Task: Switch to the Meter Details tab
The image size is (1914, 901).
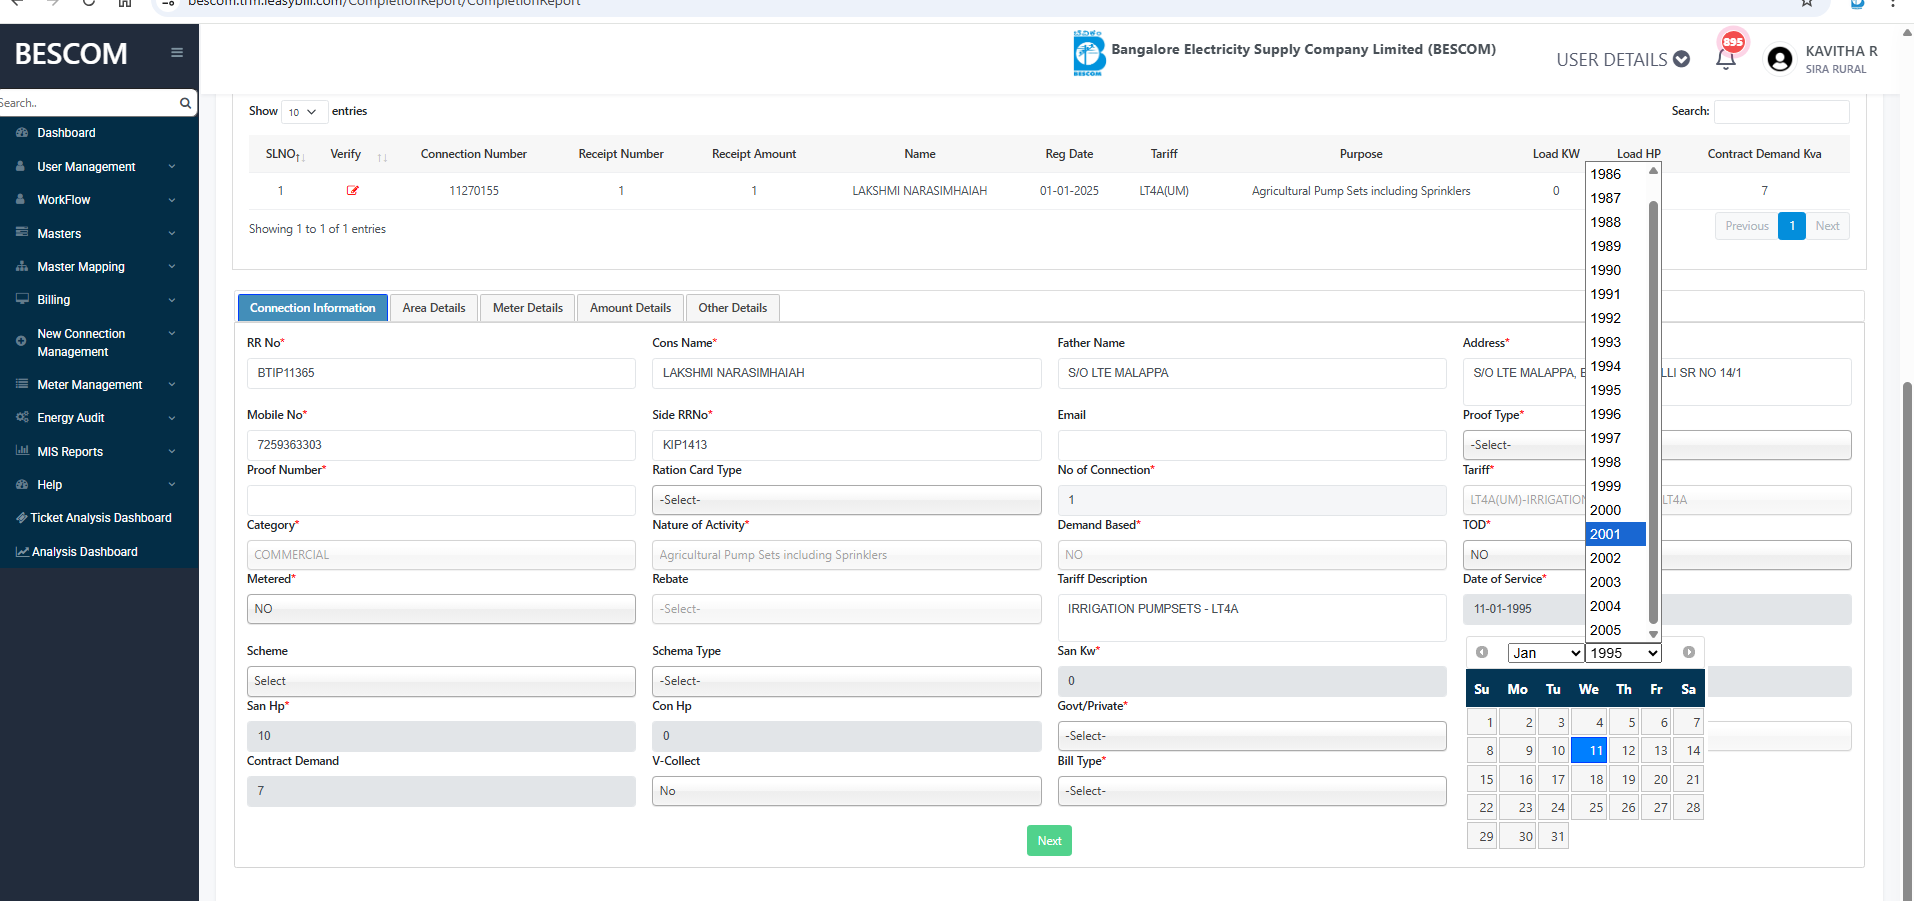Action: 527,308
